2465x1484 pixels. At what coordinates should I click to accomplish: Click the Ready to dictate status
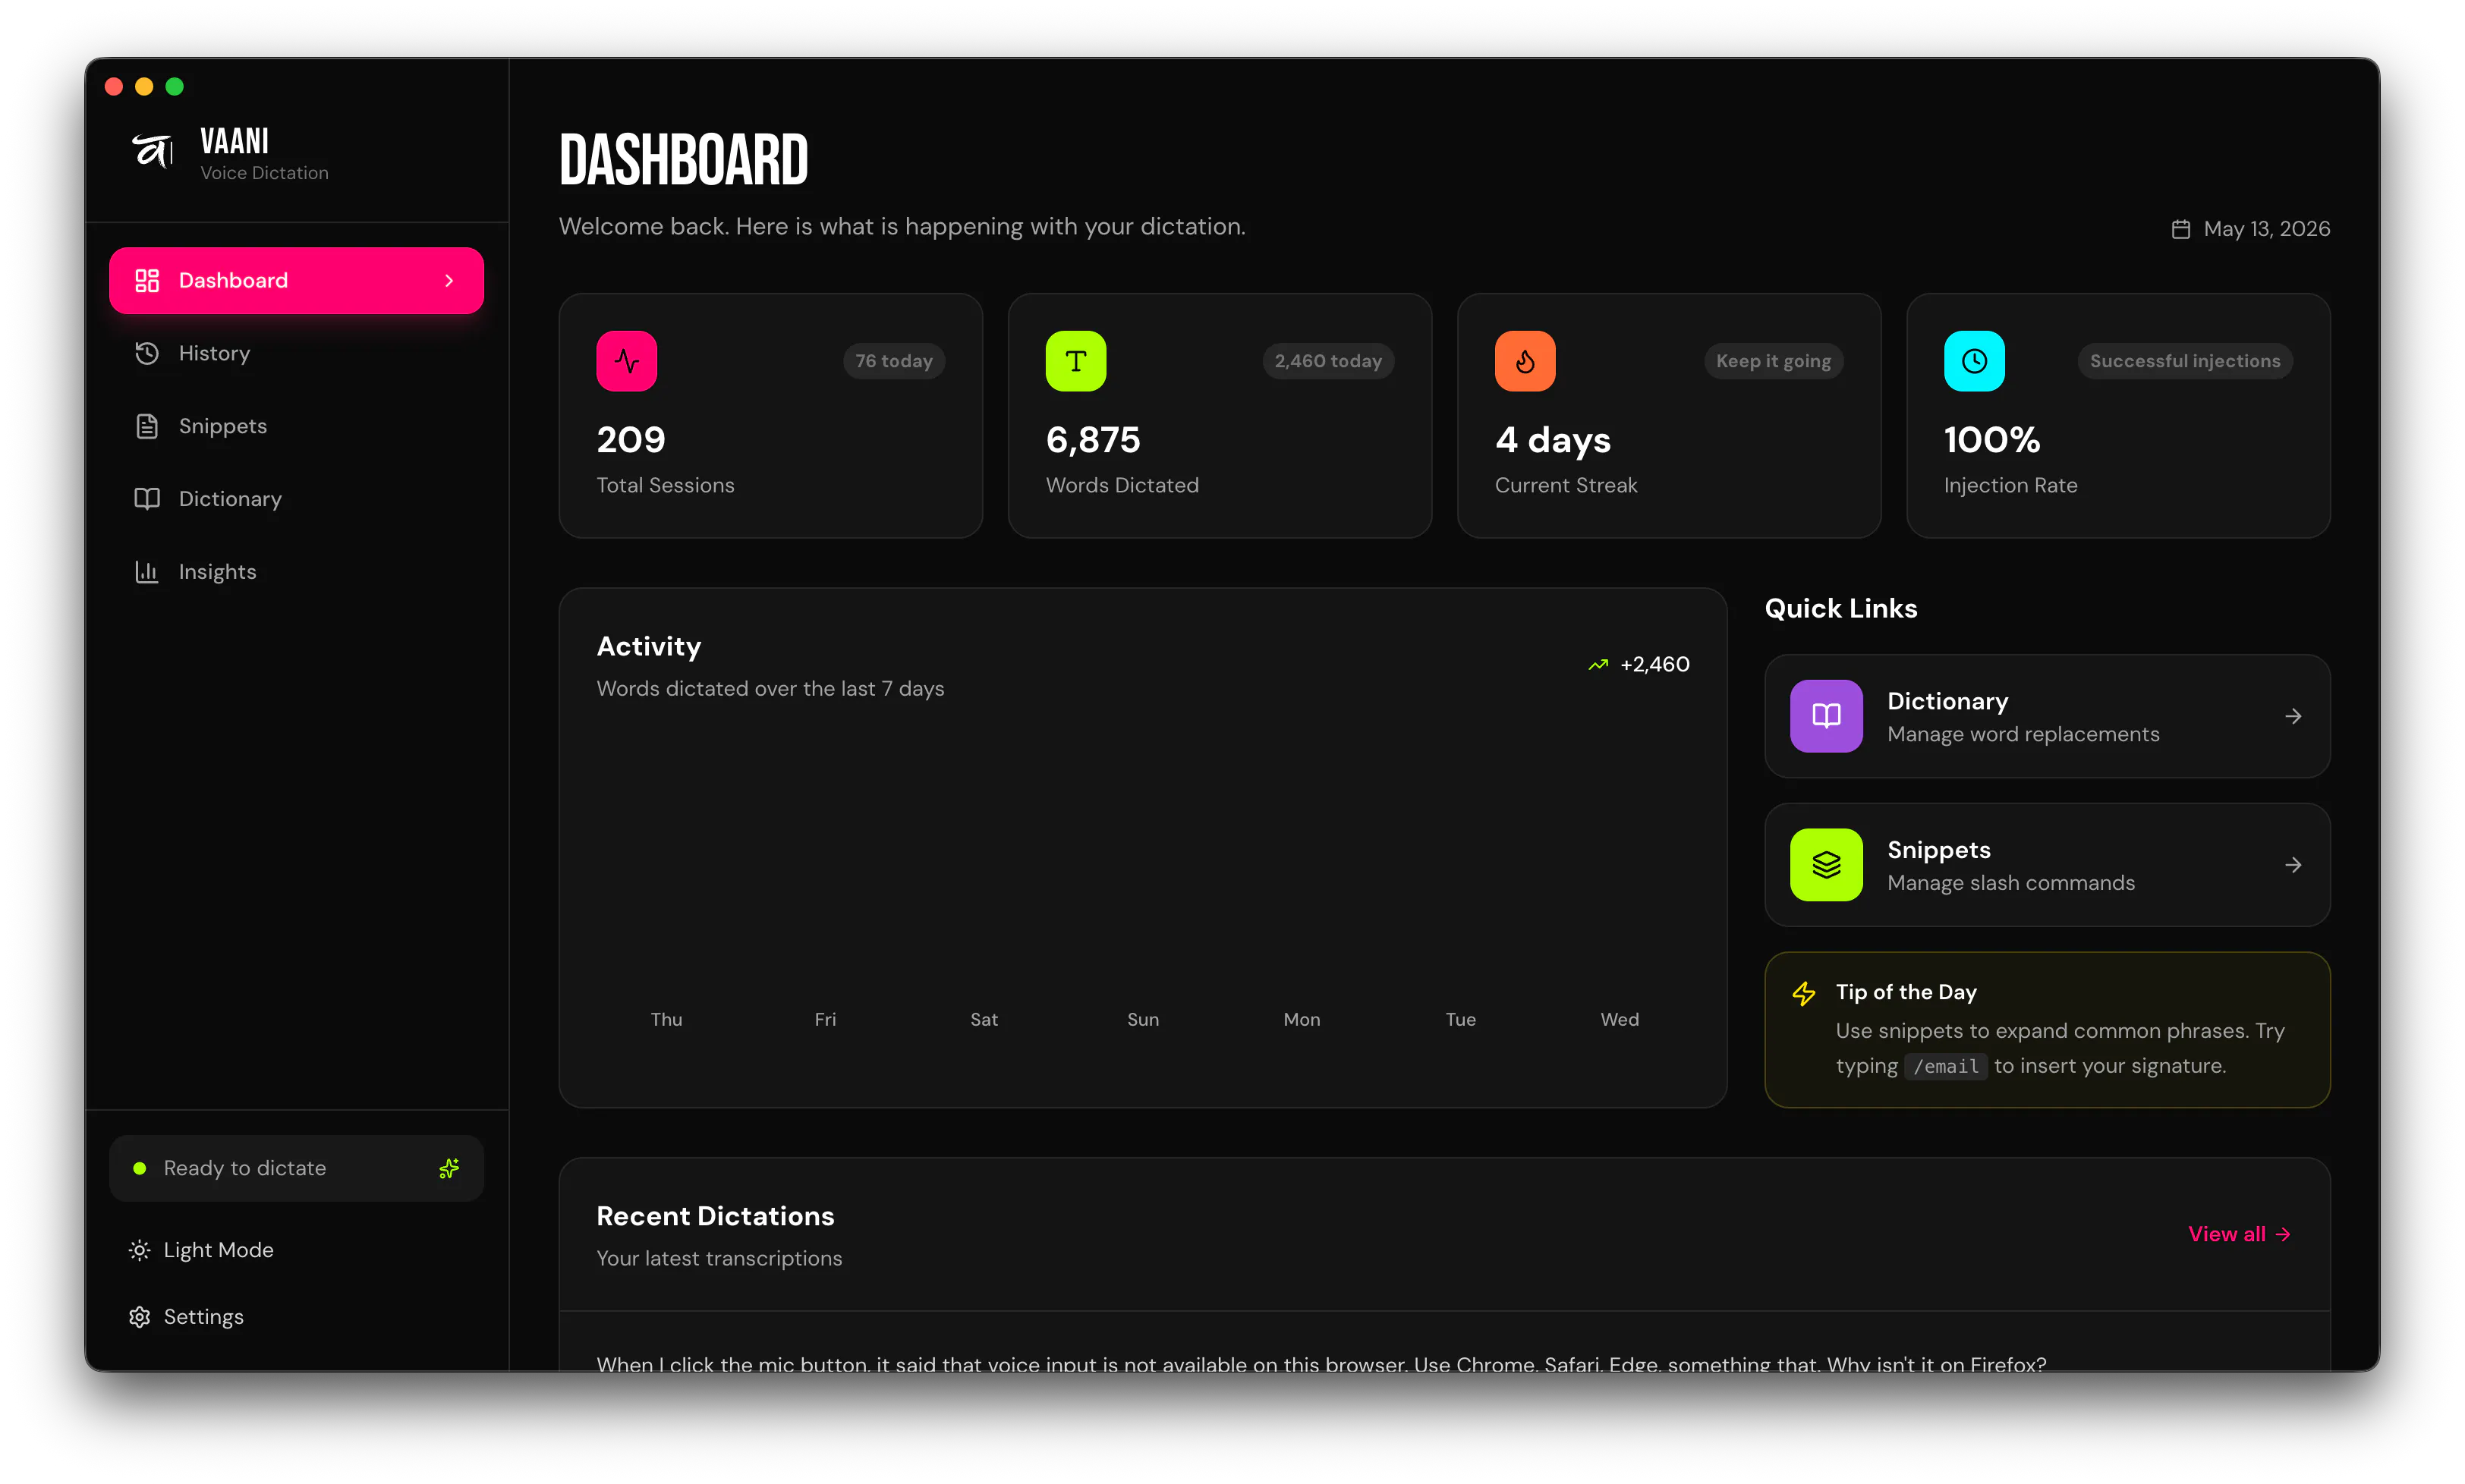[x=296, y=1168]
